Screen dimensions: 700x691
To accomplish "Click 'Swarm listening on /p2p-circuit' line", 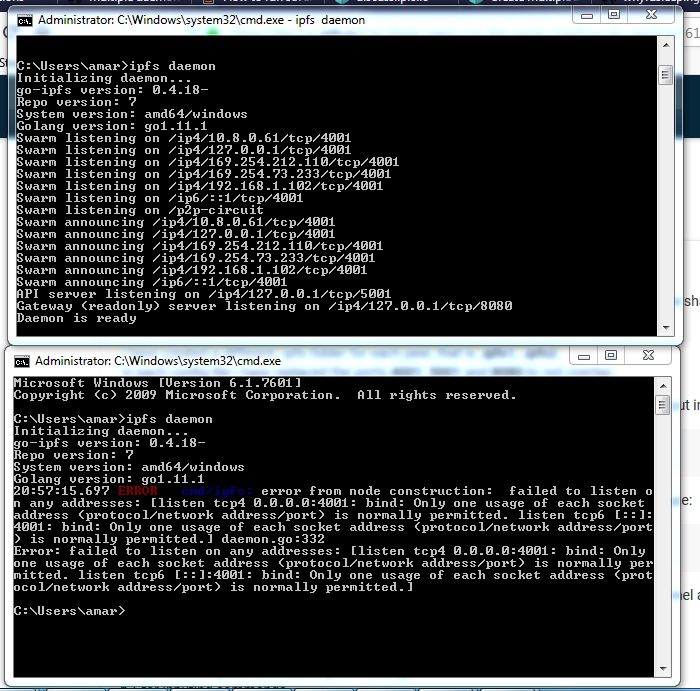I will click(140, 210).
